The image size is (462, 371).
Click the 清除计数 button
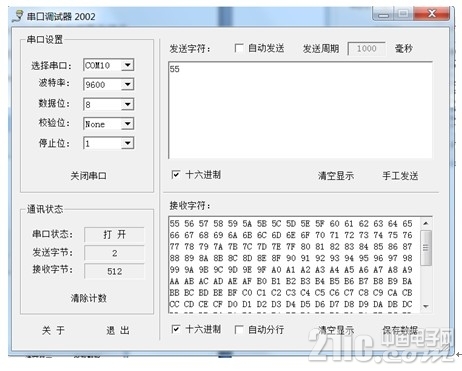(88, 298)
